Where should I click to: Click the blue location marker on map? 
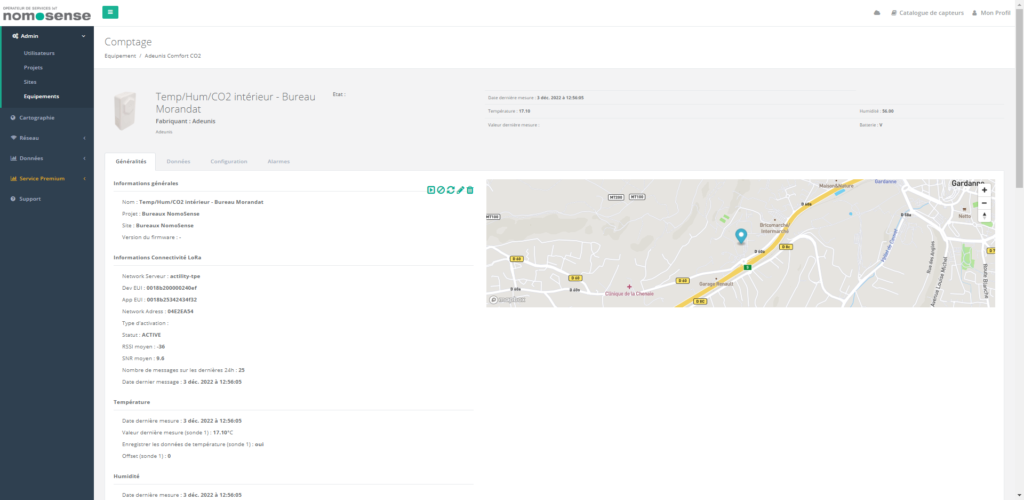(741, 236)
